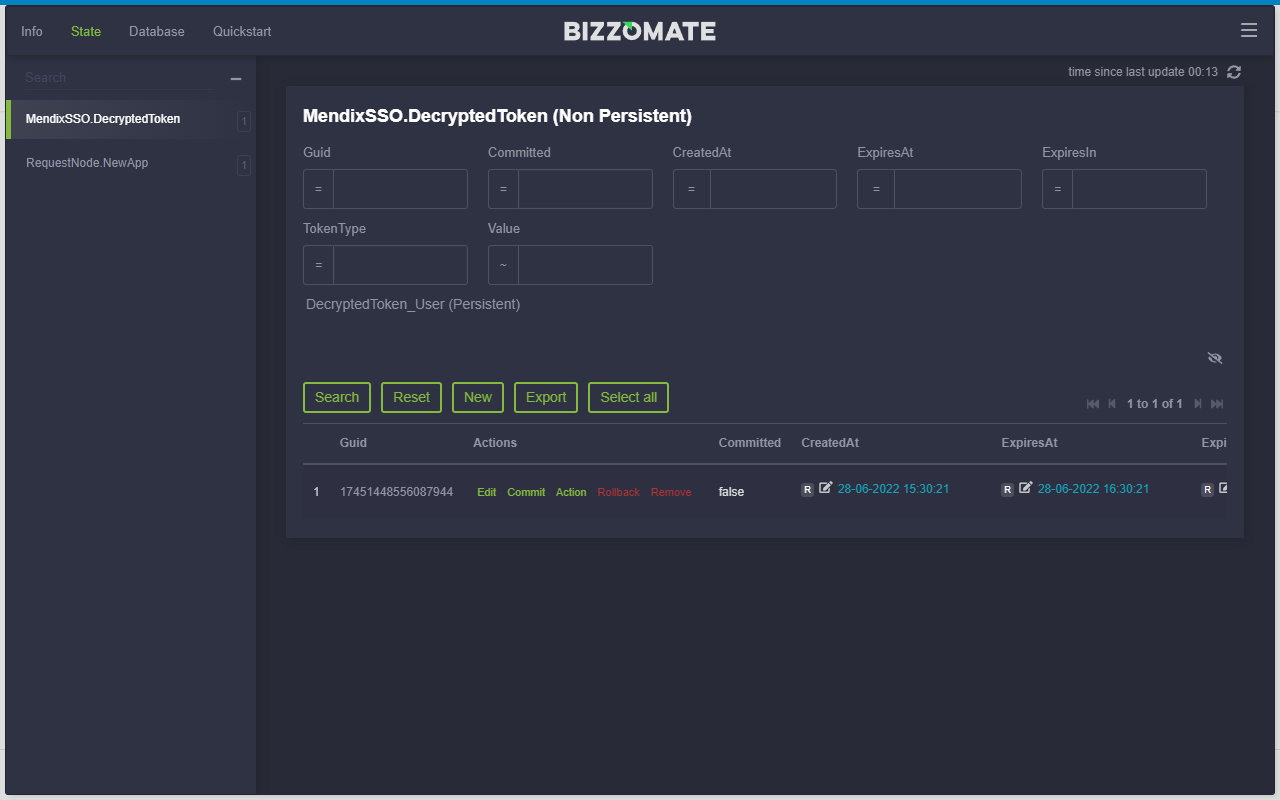Click the Guid filter input field
Screen dimensions: 1280x800
[400, 189]
